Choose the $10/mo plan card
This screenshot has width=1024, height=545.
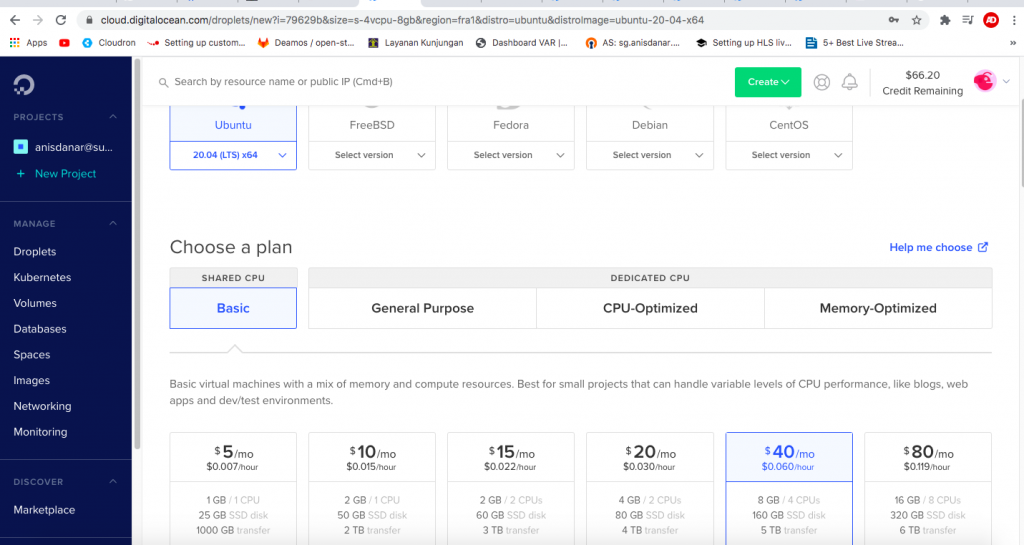372,488
